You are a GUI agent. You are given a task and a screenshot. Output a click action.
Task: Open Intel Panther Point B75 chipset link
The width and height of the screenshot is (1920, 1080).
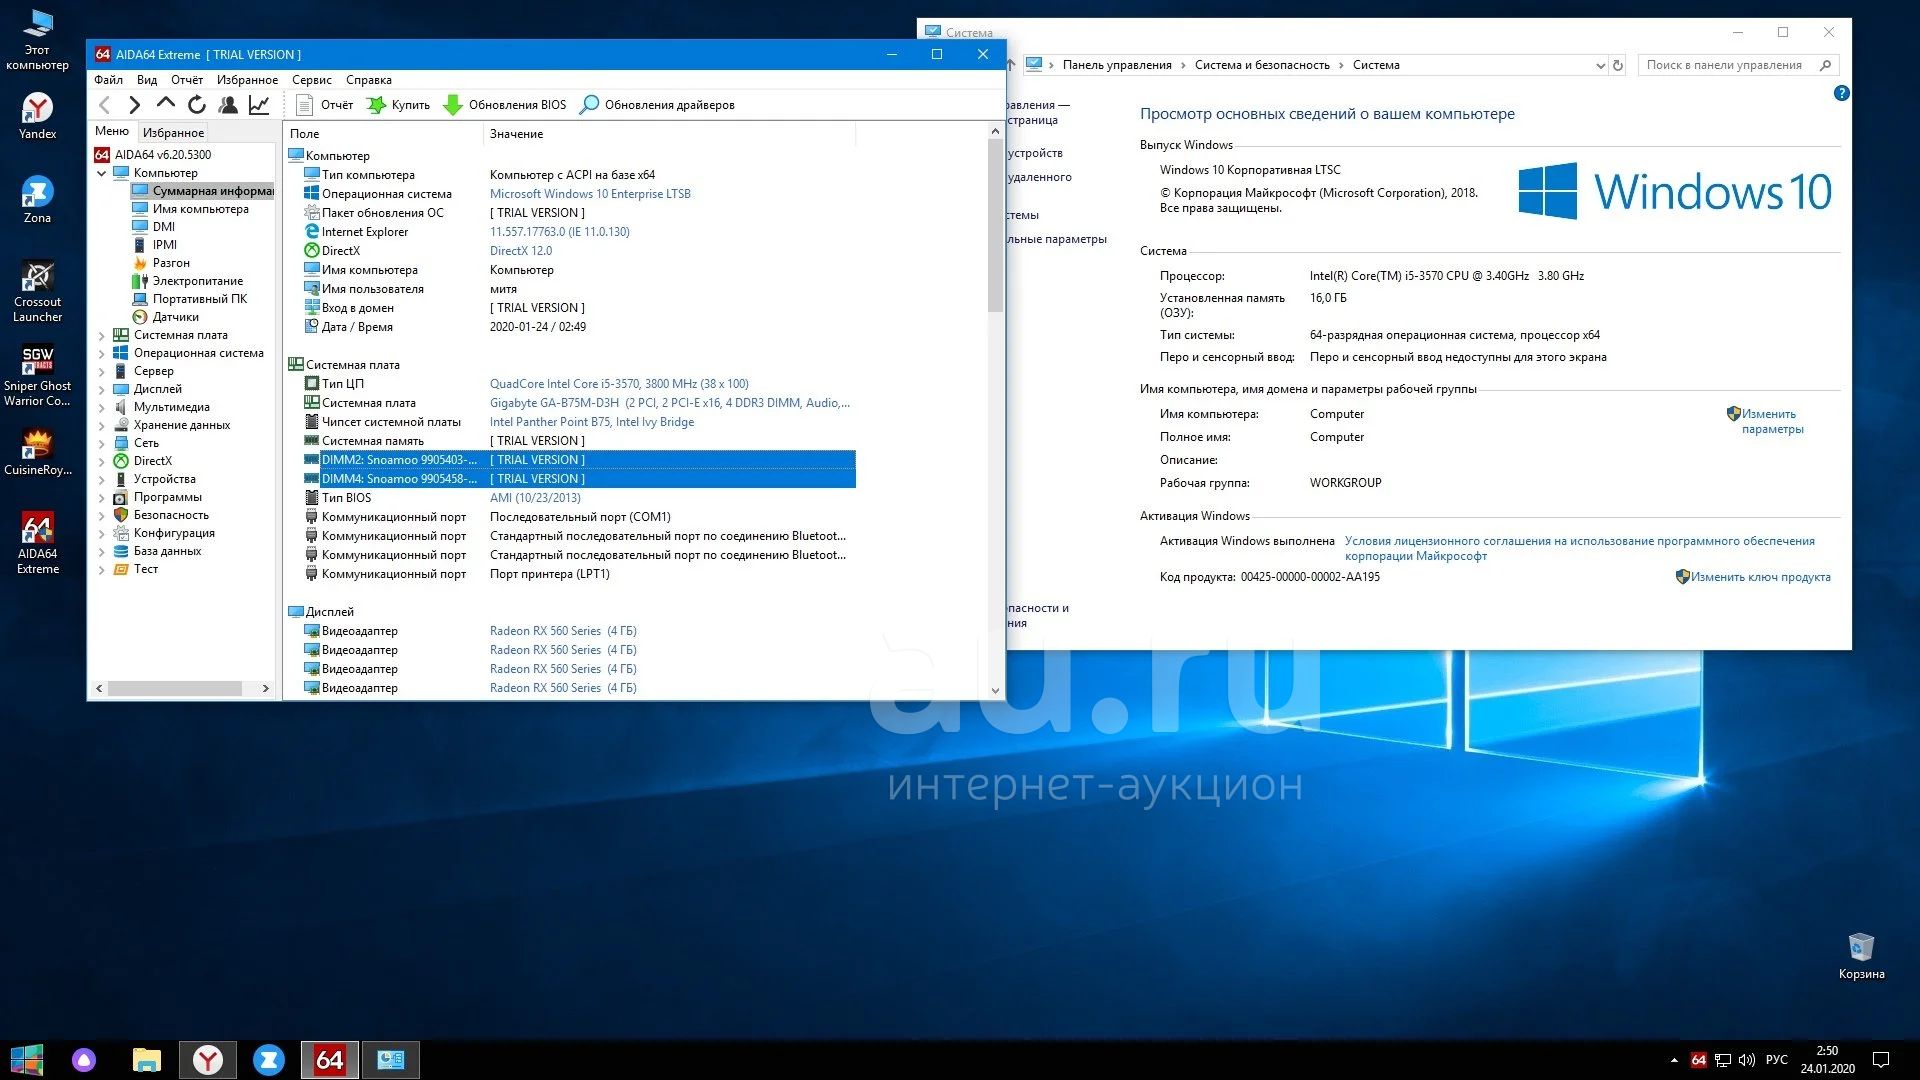(592, 422)
